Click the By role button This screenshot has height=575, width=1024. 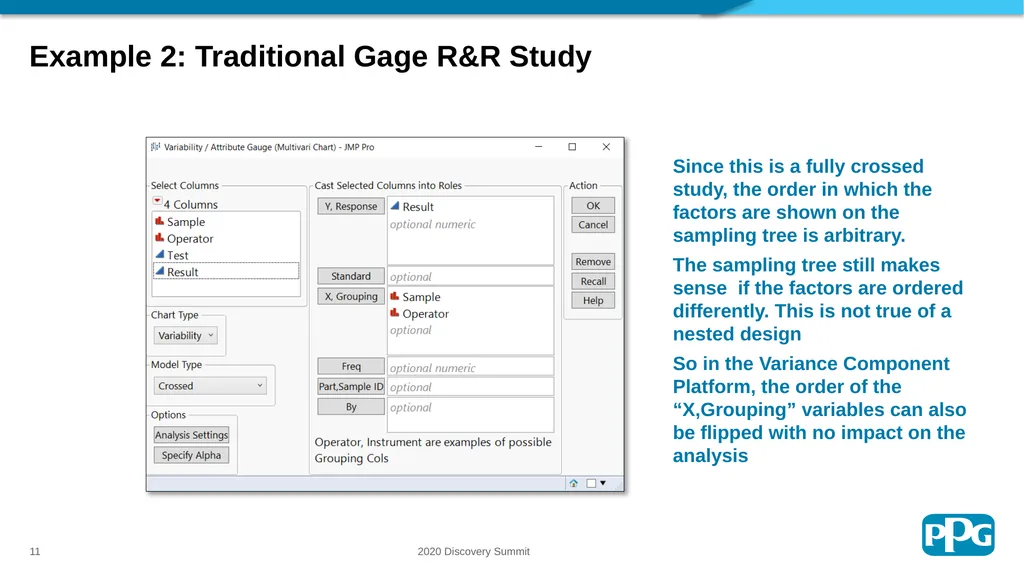351,407
